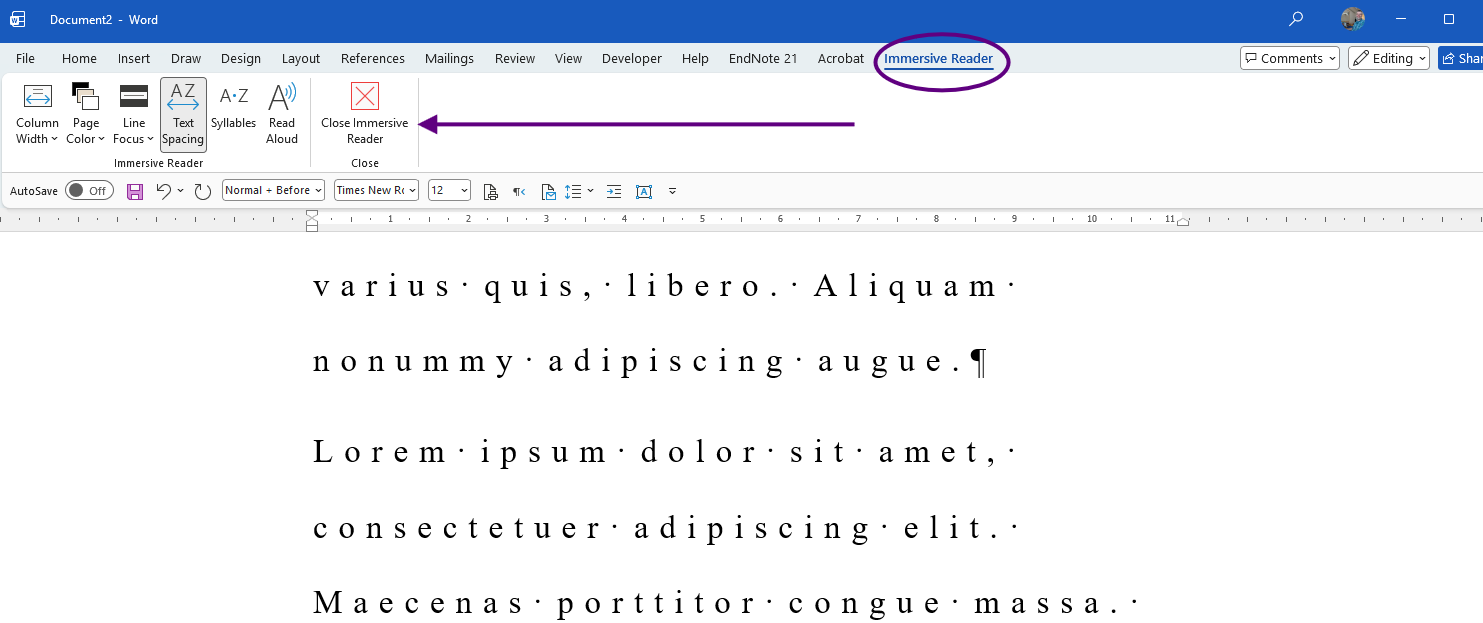Open the References tab
This screenshot has width=1483, height=623.
click(373, 58)
